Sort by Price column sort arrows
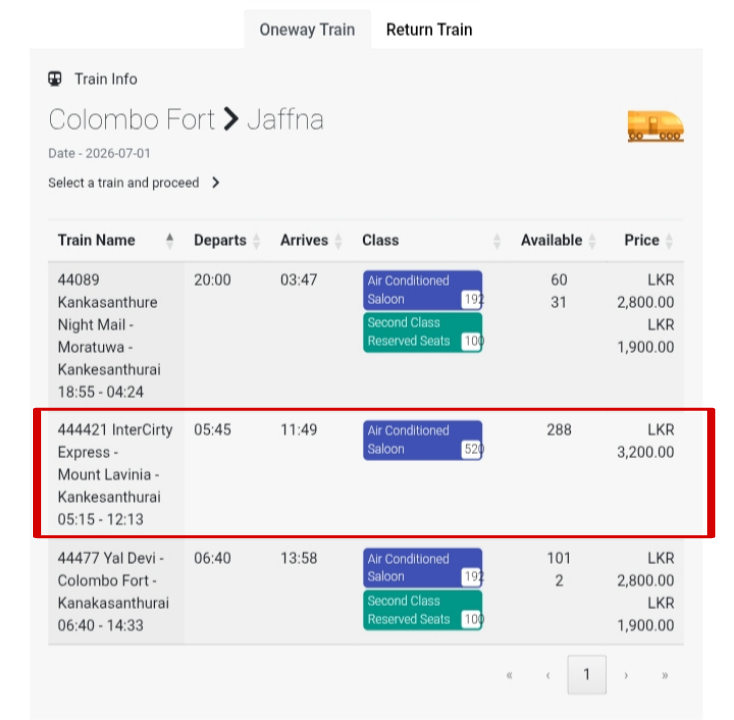The image size is (734, 720). pos(669,241)
